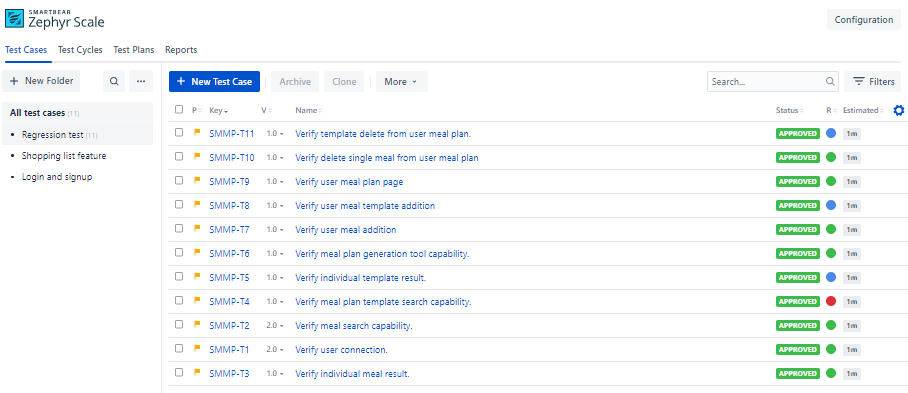This screenshot has height=393, width=908.
Task: Open Verify user meal plan page link
Action: (349, 182)
